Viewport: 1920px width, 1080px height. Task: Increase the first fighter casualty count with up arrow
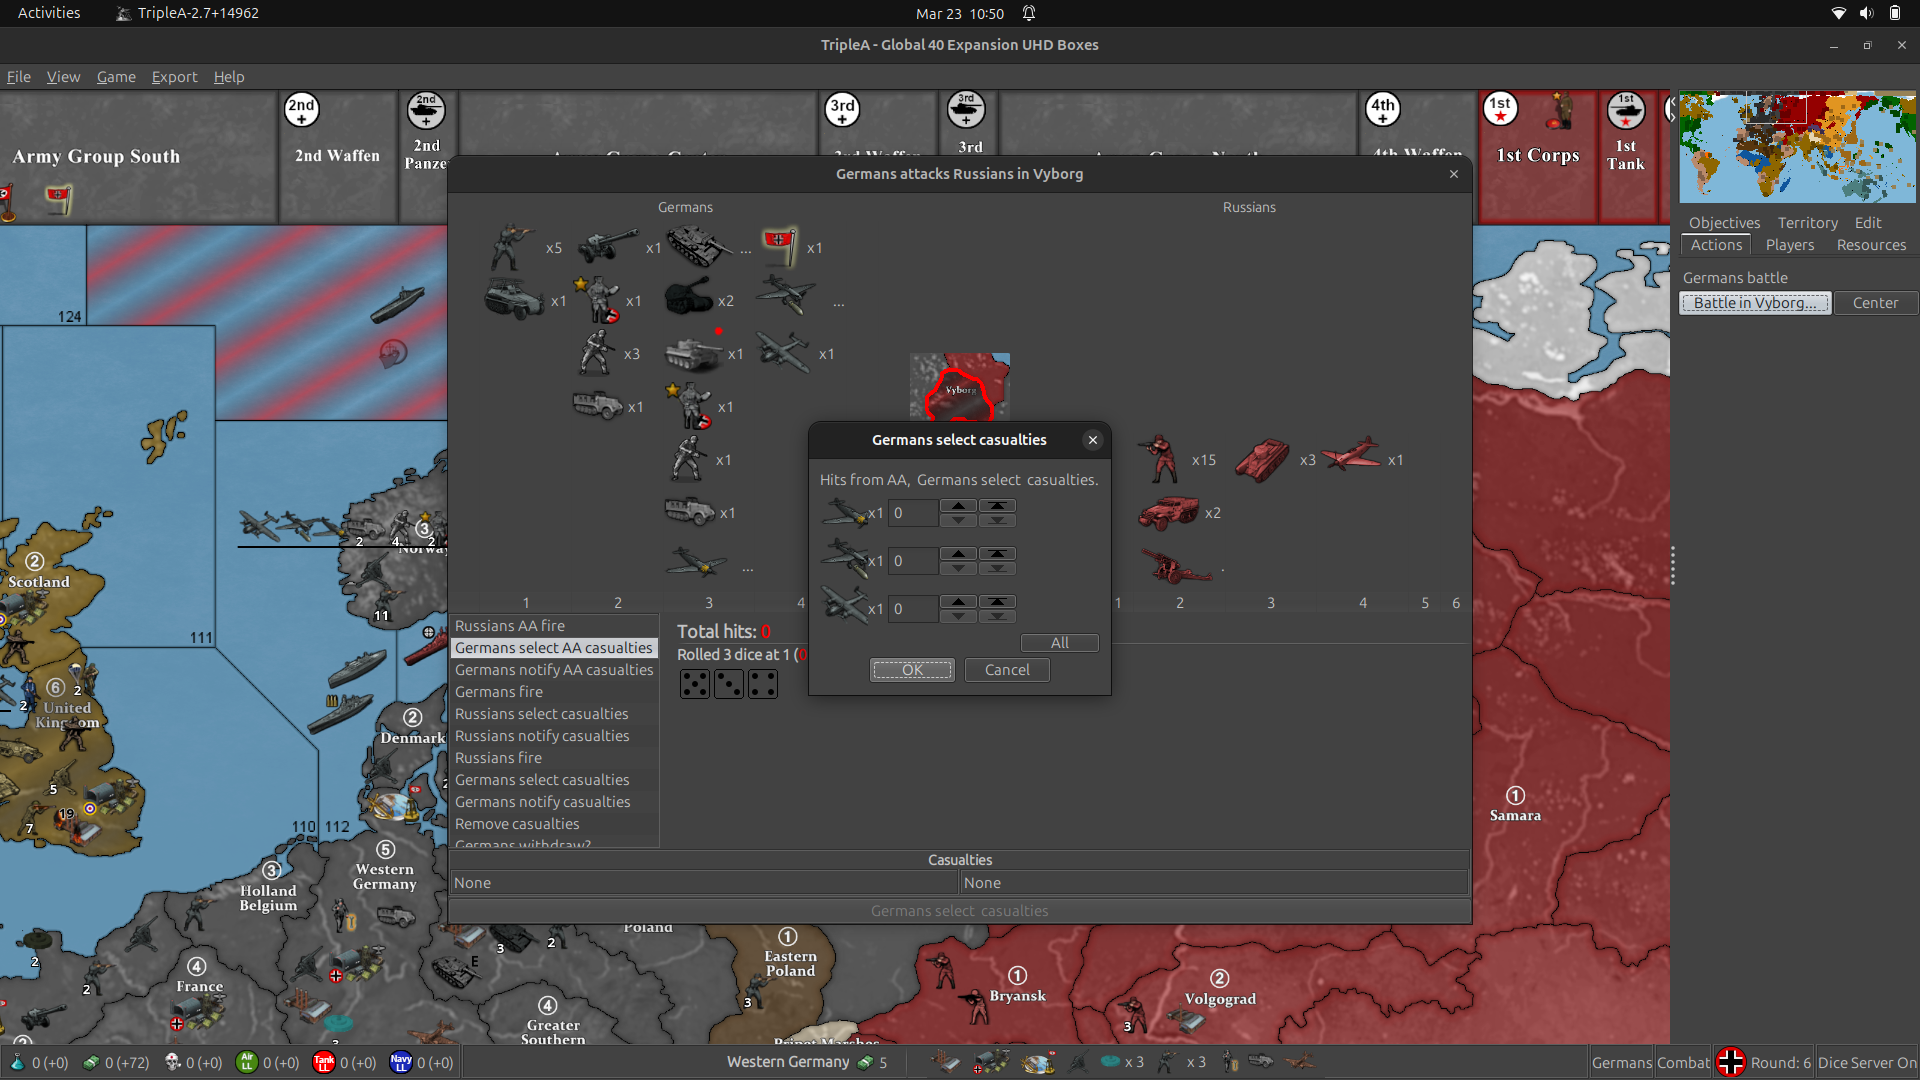[x=959, y=506]
